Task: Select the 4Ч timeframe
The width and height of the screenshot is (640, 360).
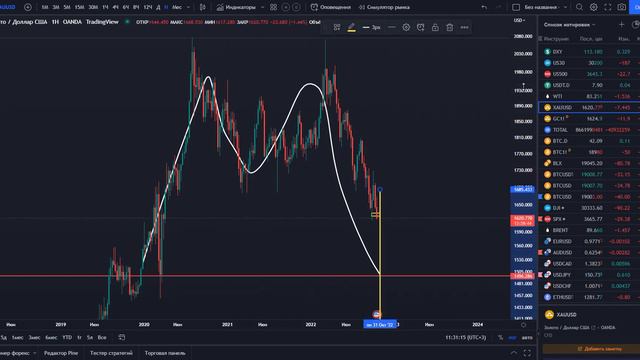Action: click(x=116, y=7)
